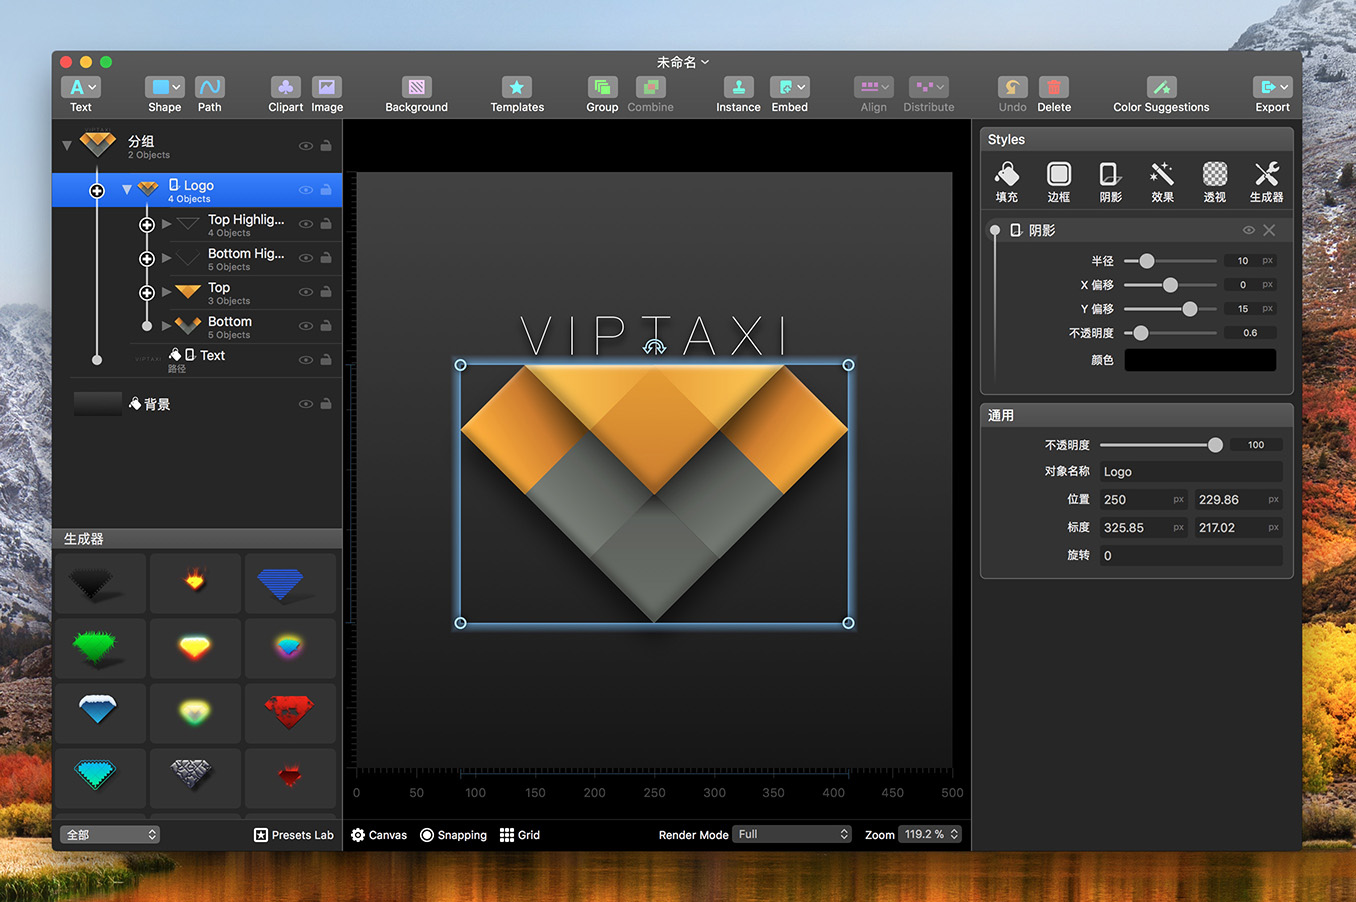Click the 对象名称 Logo name field
Image resolution: width=1356 pixels, height=902 pixels.
click(1190, 472)
